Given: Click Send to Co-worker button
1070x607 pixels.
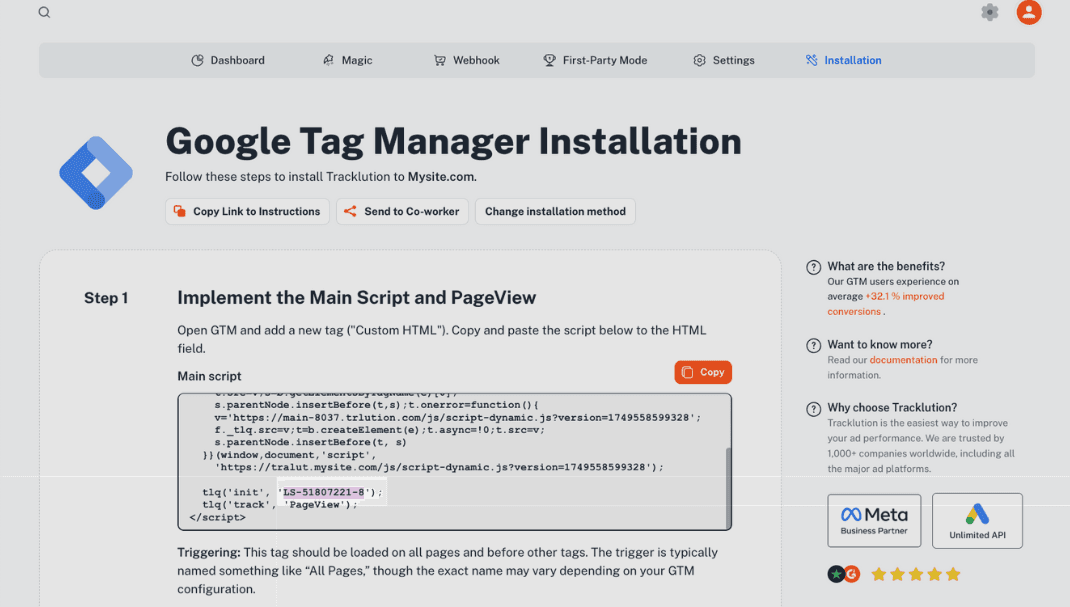Looking at the screenshot, I should [402, 211].
